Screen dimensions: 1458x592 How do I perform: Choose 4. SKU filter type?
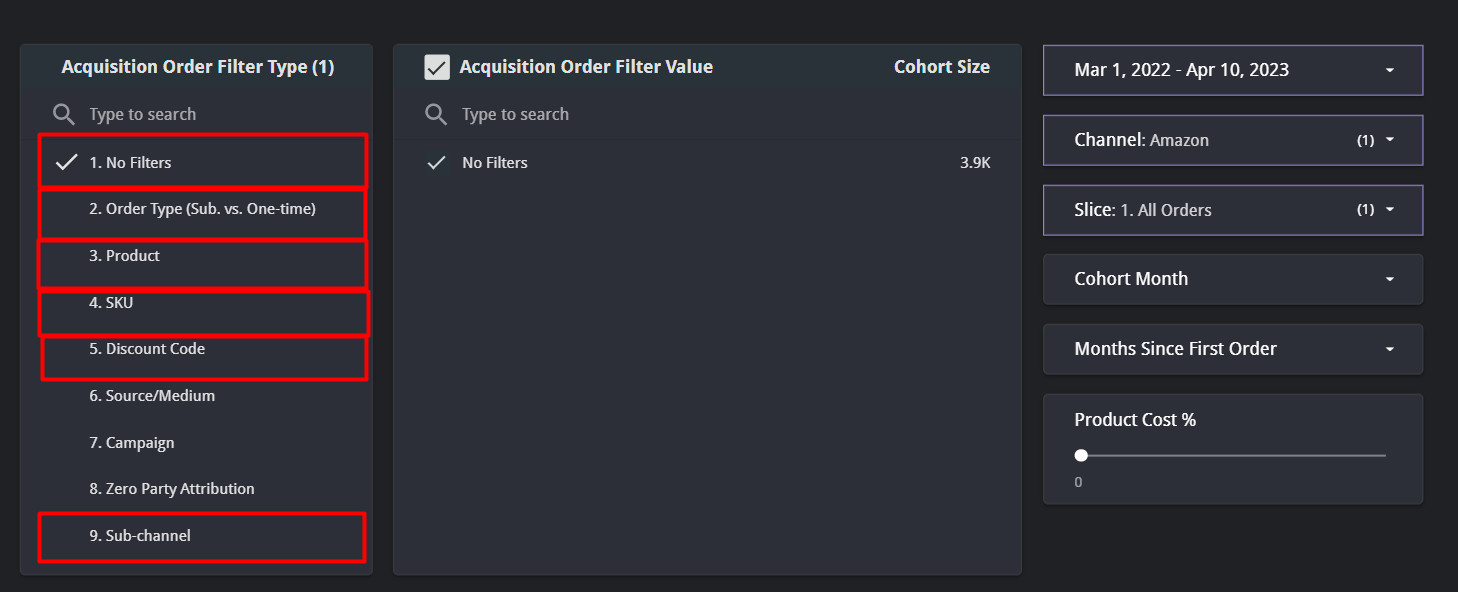click(x=111, y=302)
